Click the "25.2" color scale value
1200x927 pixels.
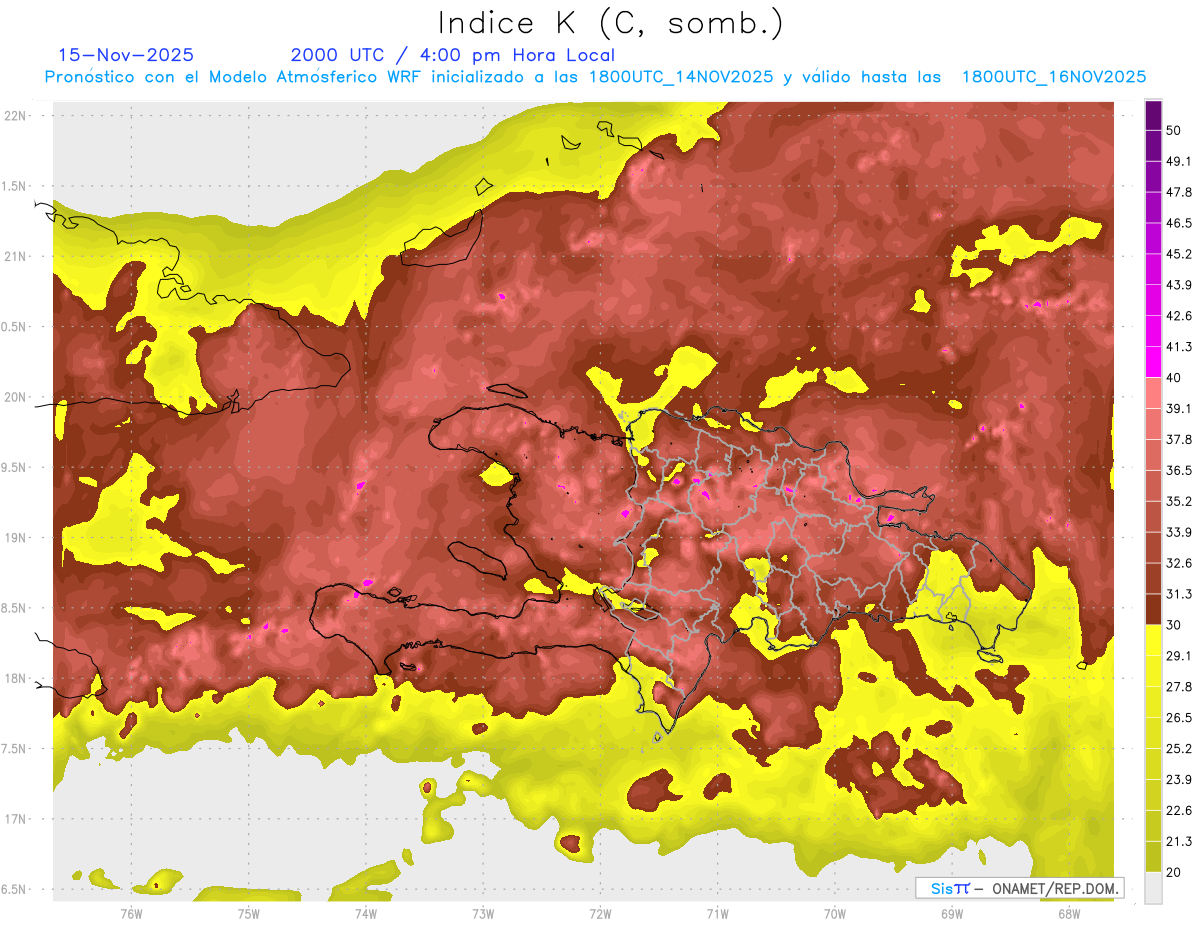click(x=1179, y=749)
